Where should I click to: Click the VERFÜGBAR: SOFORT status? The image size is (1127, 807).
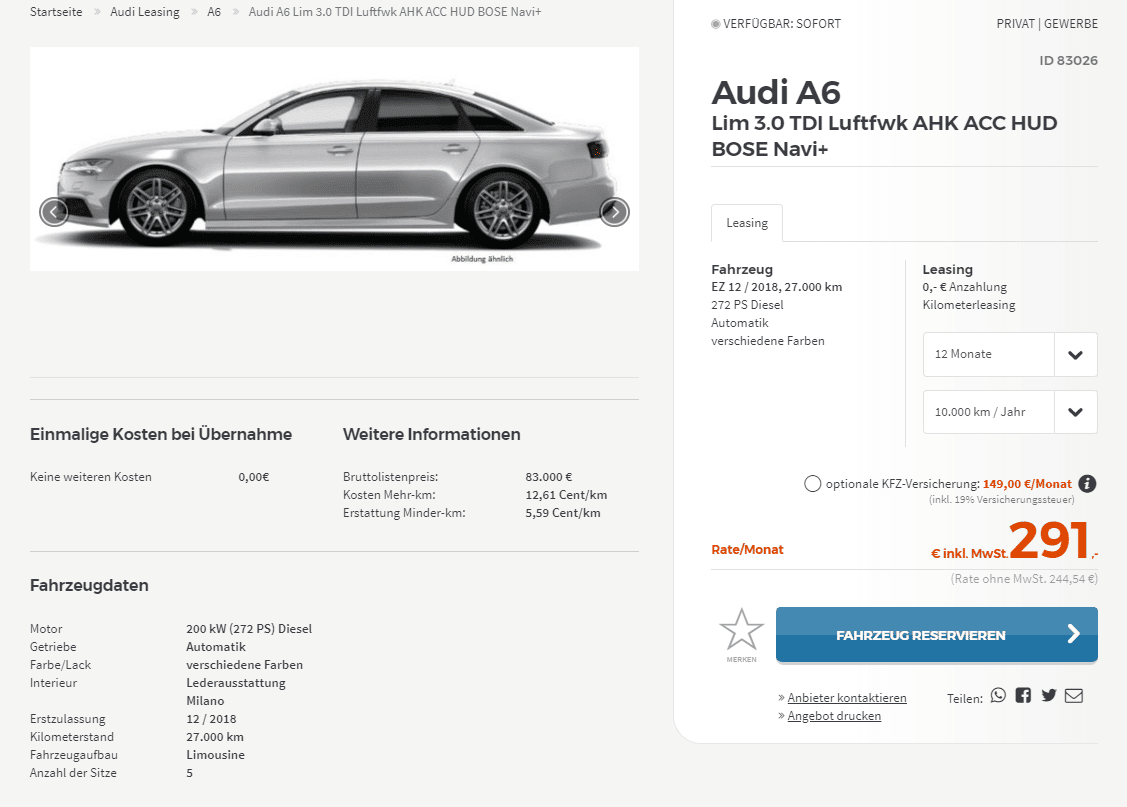coord(776,24)
